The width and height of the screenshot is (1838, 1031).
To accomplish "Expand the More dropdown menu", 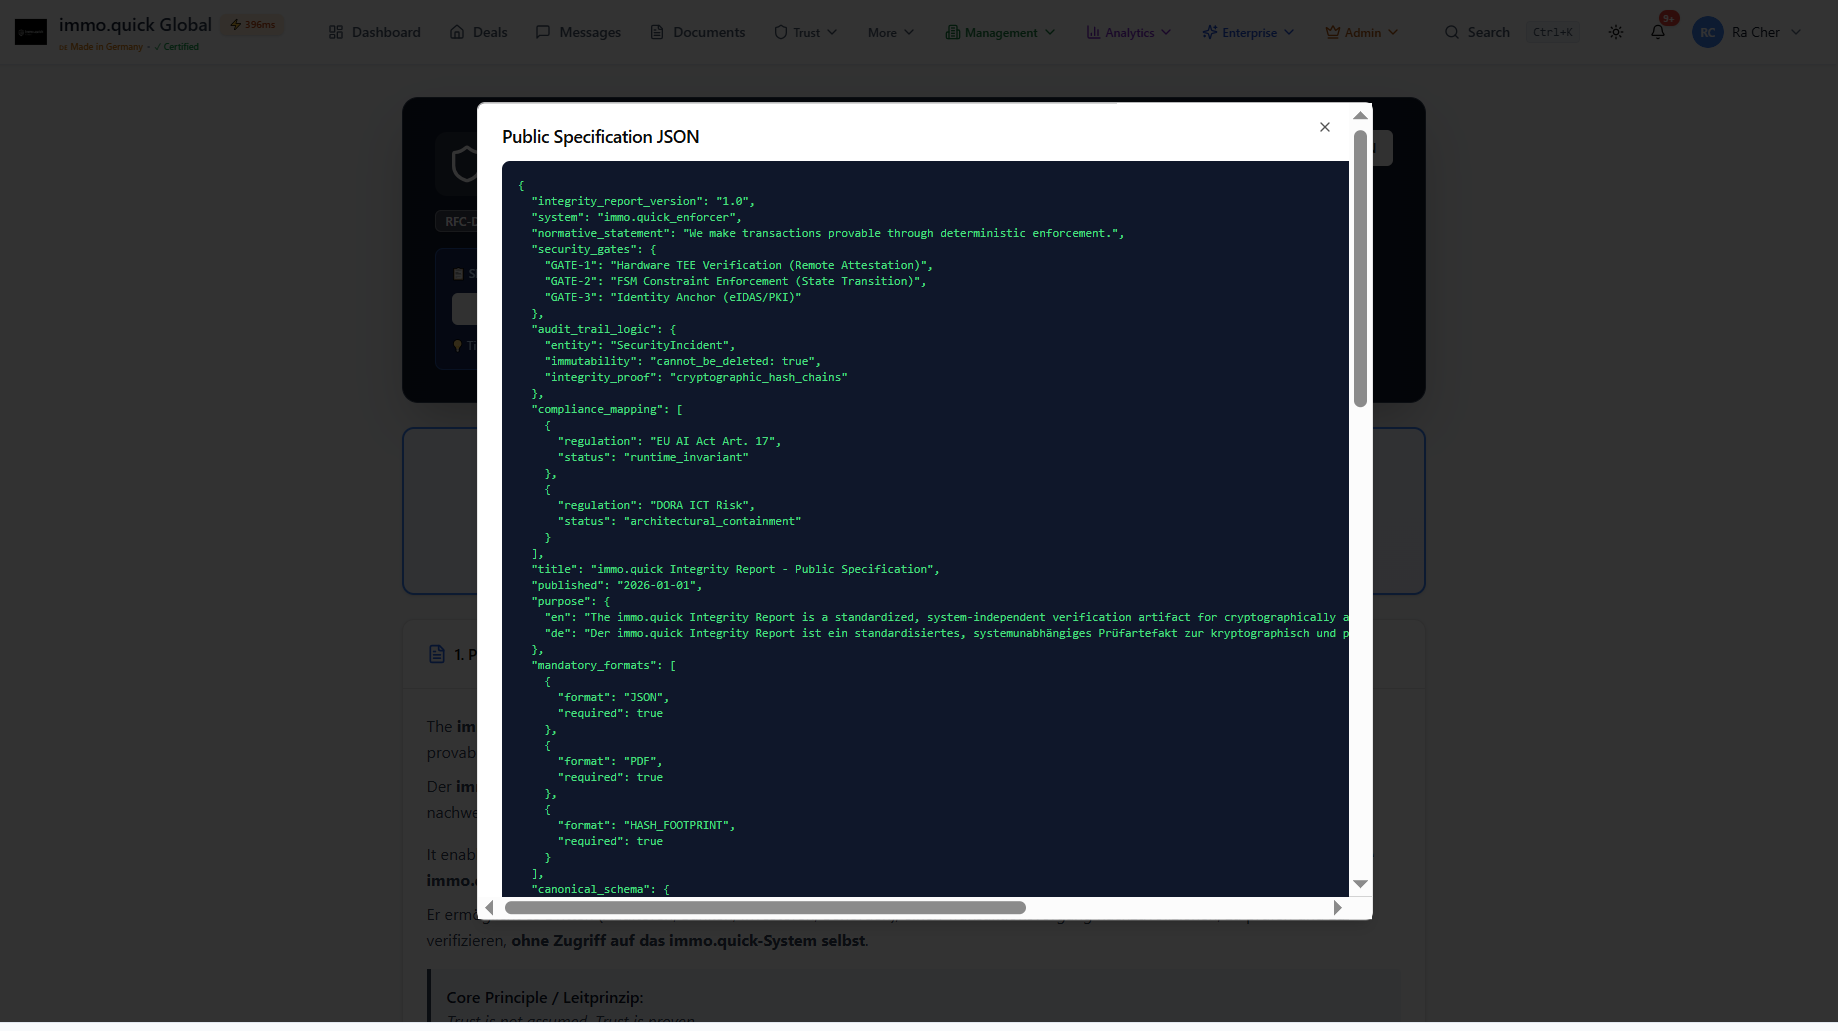I will (x=890, y=32).
